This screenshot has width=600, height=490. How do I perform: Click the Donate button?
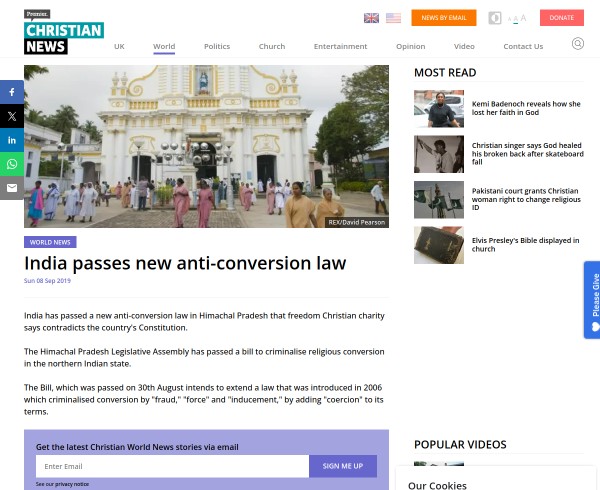[562, 18]
